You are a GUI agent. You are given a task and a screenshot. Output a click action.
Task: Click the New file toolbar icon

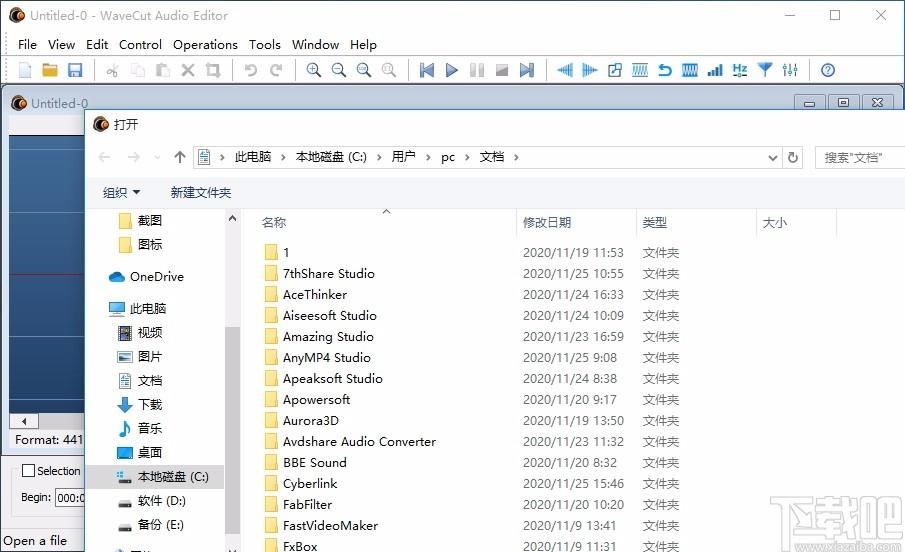[25, 70]
